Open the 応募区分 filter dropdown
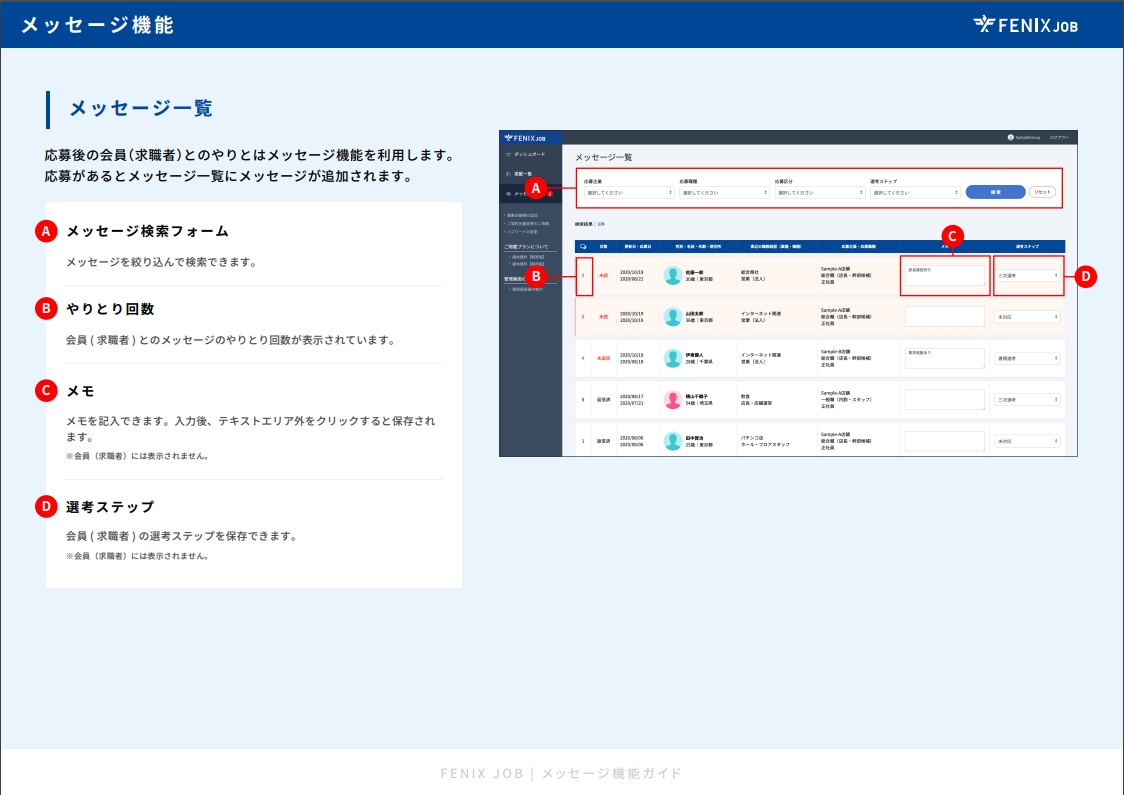 (x=820, y=191)
